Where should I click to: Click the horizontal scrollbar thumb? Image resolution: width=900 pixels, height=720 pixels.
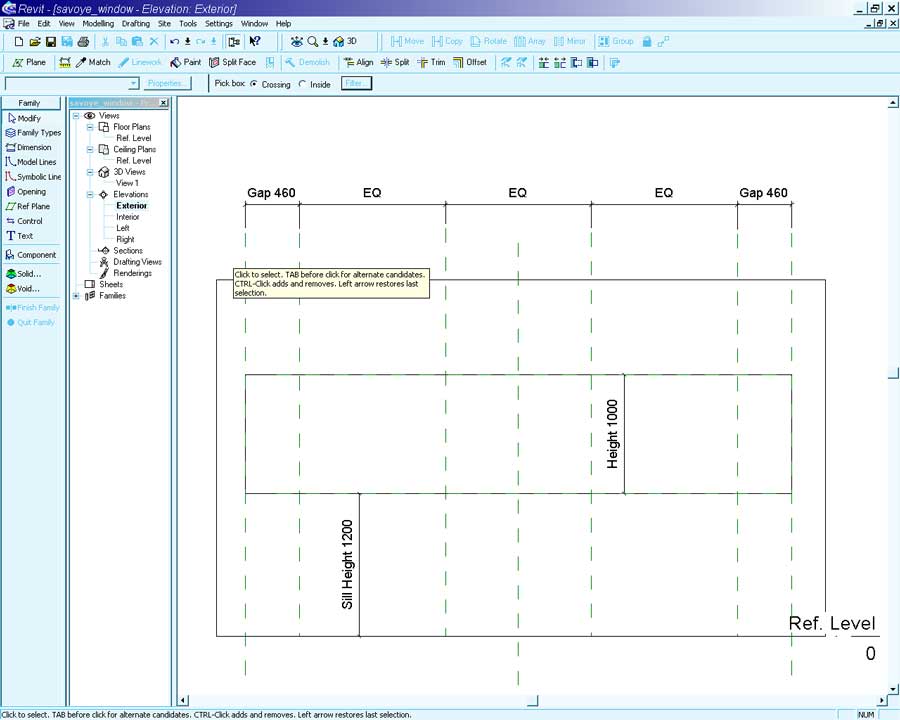click(533, 700)
